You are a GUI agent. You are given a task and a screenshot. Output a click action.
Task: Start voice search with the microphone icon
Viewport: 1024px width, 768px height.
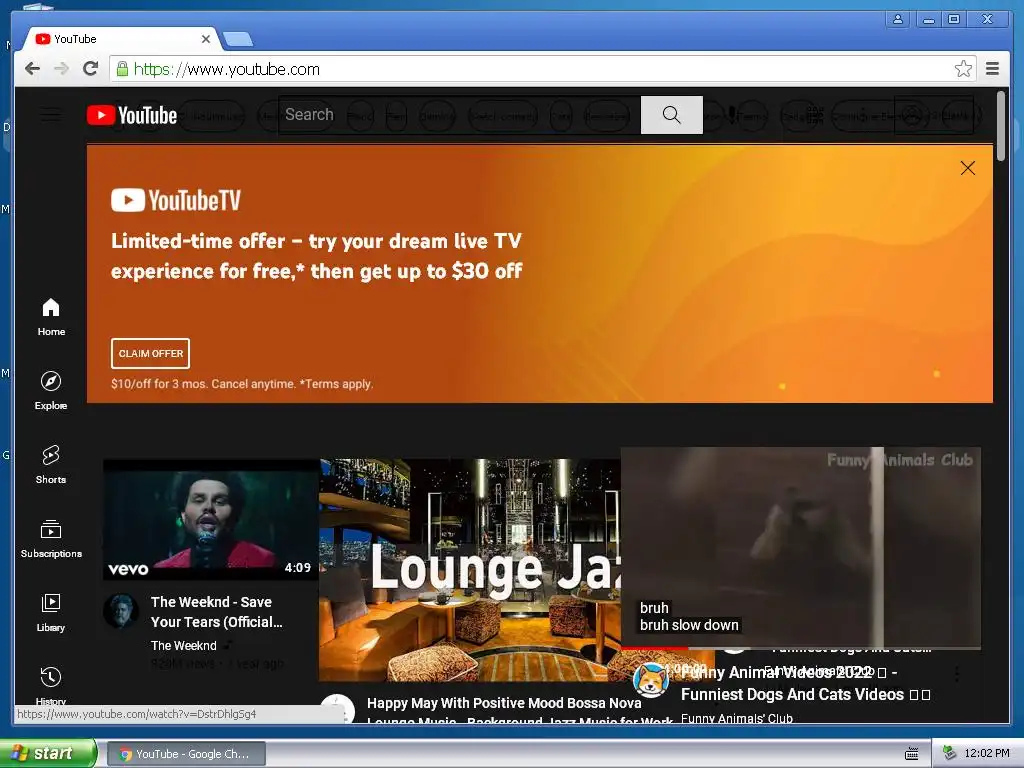point(732,116)
